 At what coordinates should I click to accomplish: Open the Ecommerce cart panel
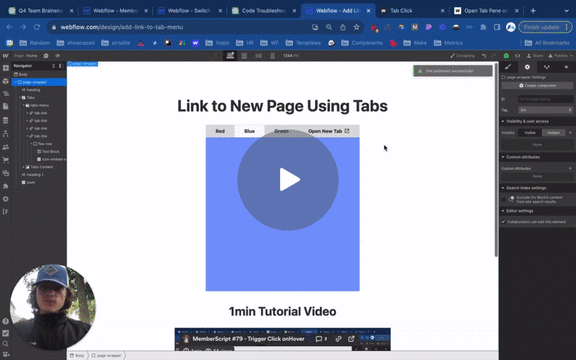click(x=6, y=160)
